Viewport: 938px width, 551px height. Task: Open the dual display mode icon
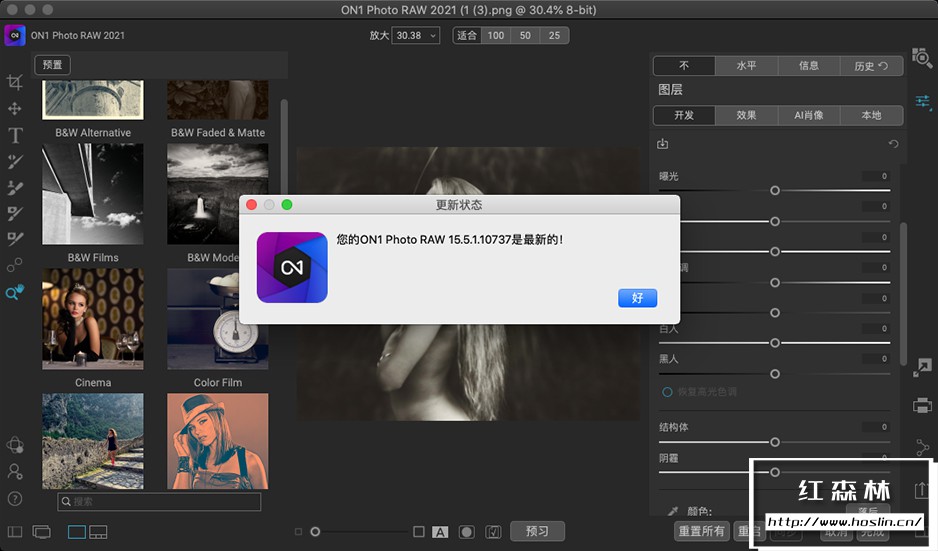pos(42,531)
